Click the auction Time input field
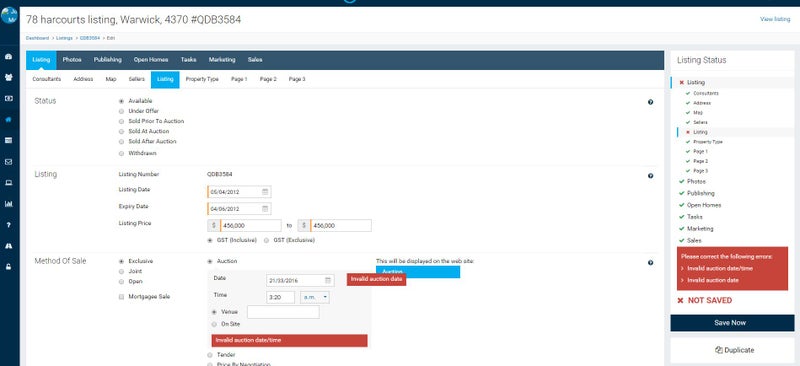The width and height of the screenshot is (800, 366). tap(281, 297)
